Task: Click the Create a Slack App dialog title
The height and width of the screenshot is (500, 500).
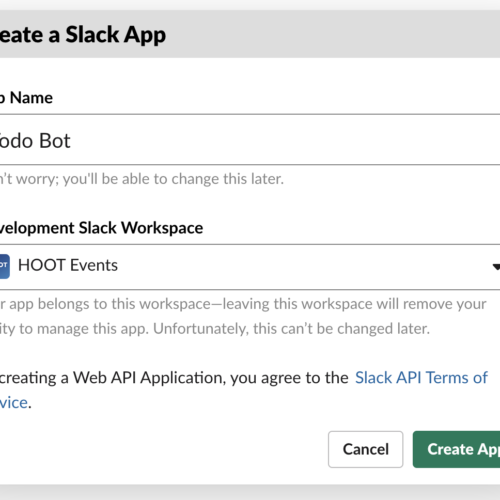Action: 83,35
